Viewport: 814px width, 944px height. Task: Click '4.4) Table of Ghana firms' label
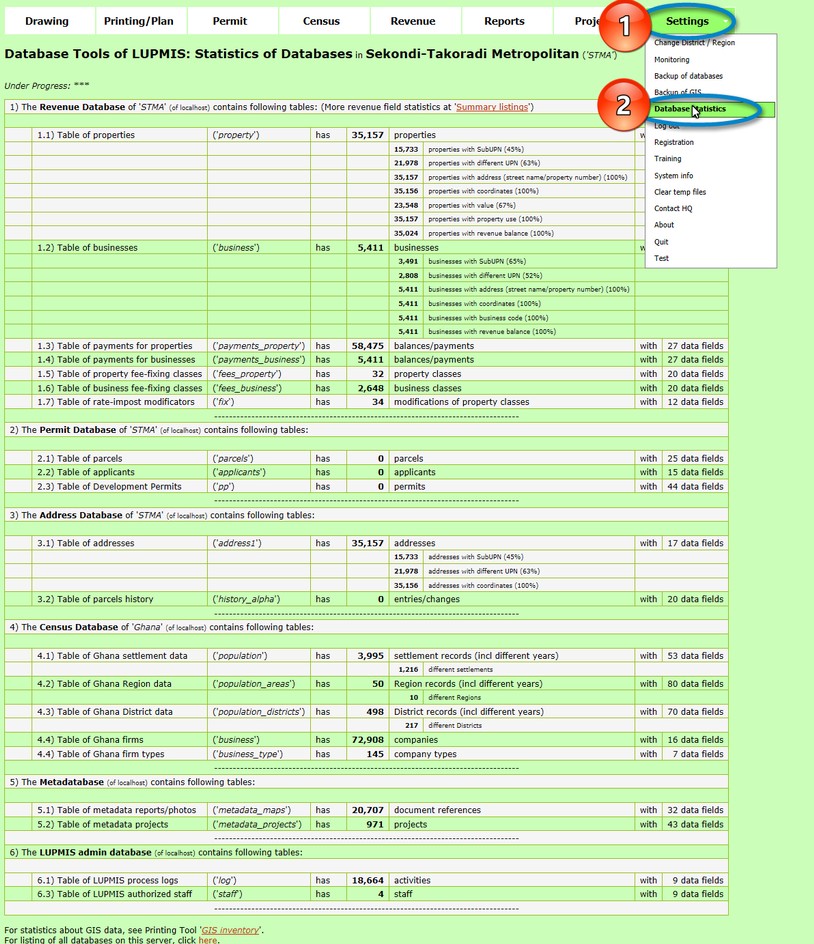(x=91, y=740)
